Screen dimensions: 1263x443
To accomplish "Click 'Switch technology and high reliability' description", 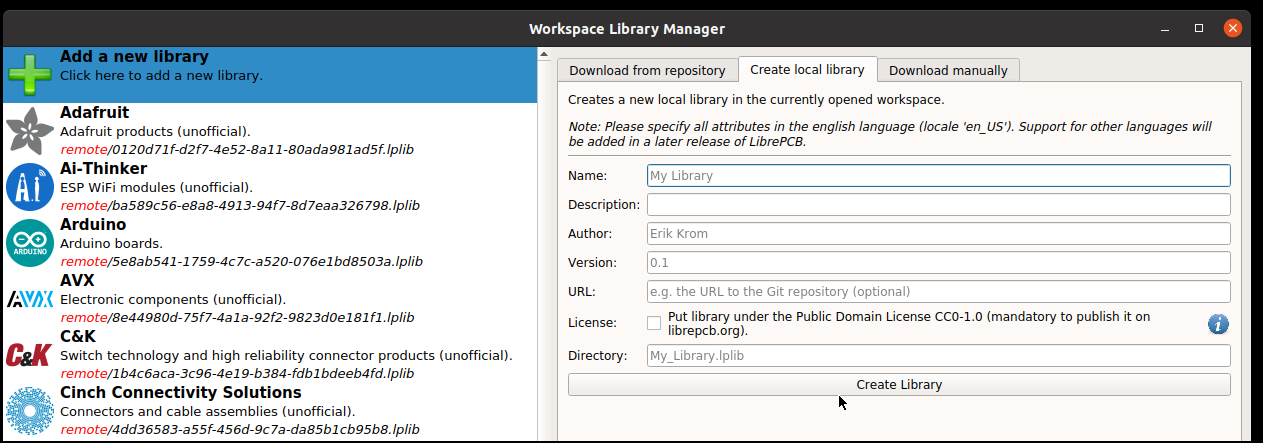I will click(x=286, y=355).
